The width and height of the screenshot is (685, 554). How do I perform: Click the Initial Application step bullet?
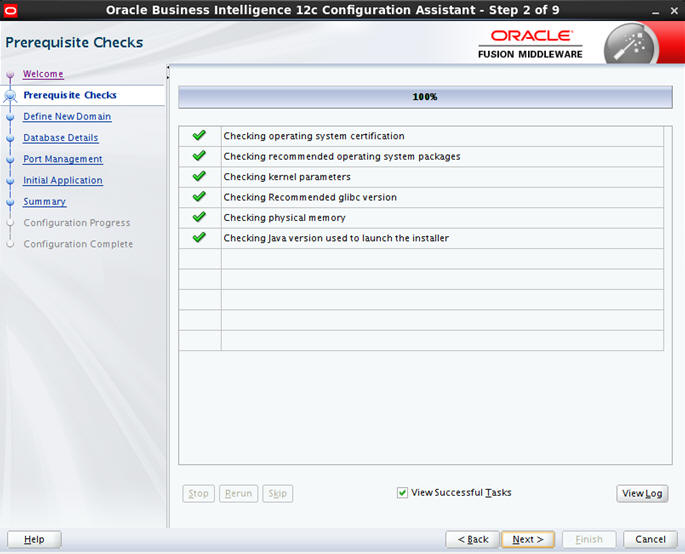(x=10, y=181)
